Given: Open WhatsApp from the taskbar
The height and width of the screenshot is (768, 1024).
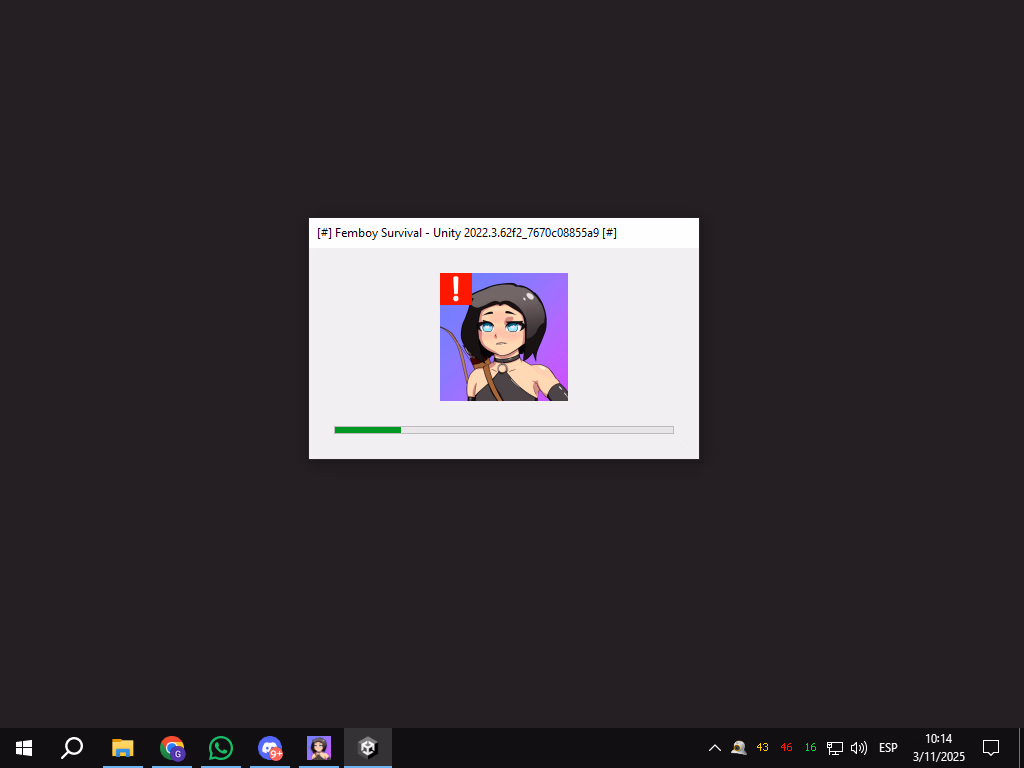Looking at the screenshot, I should click(221, 747).
